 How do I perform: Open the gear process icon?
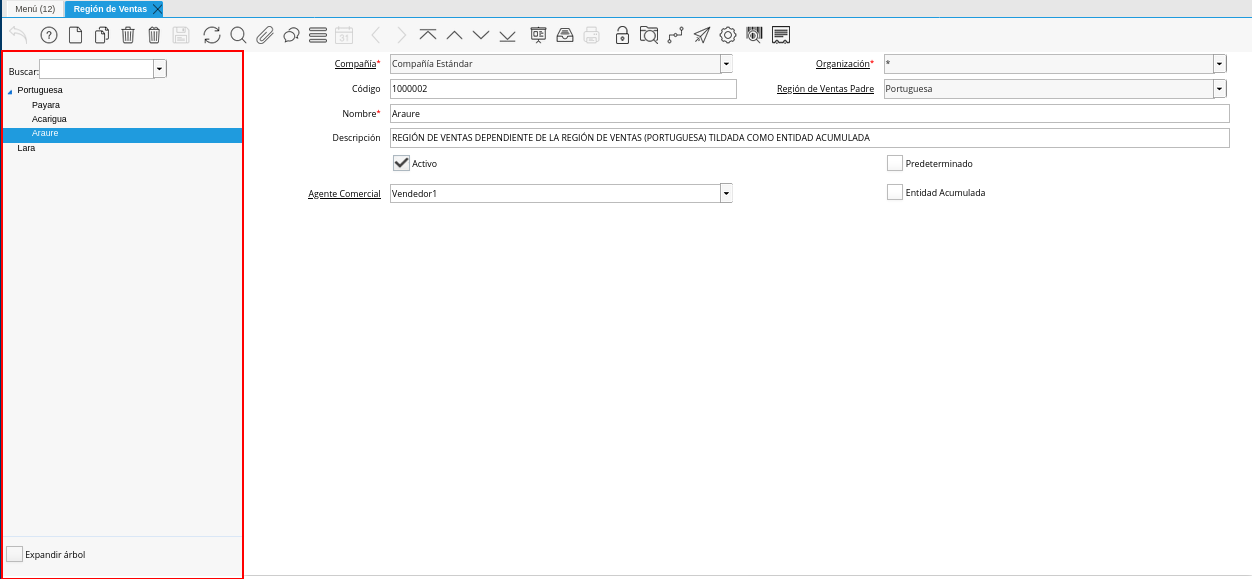pos(728,35)
